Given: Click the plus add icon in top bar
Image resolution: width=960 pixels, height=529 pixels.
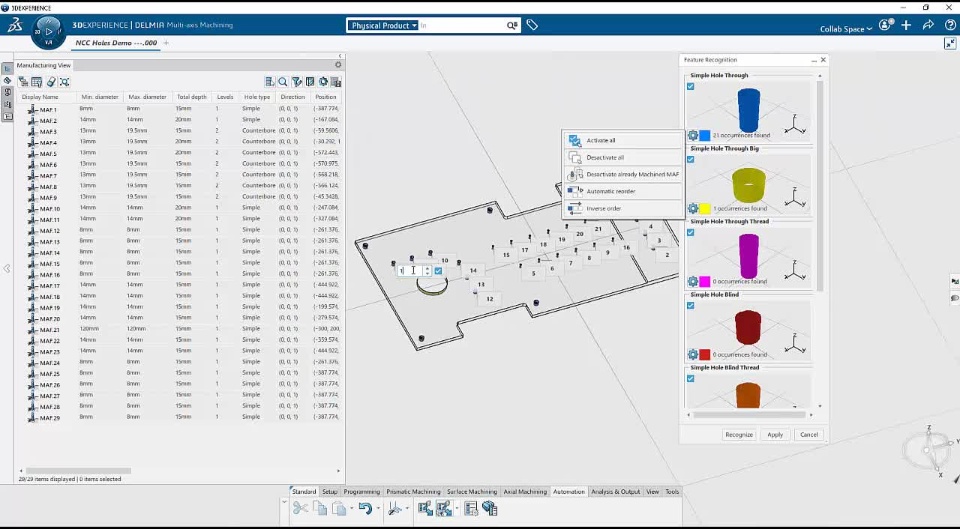Looking at the screenshot, I should point(906,25).
